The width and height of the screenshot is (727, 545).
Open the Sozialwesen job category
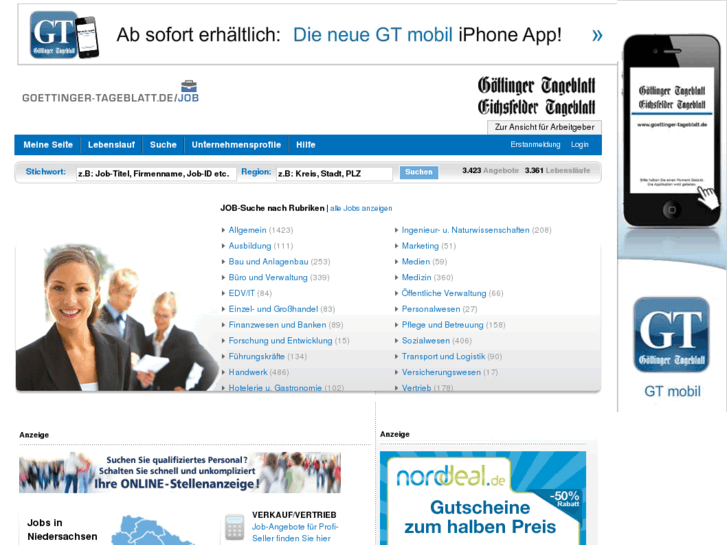[x=426, y=340]
